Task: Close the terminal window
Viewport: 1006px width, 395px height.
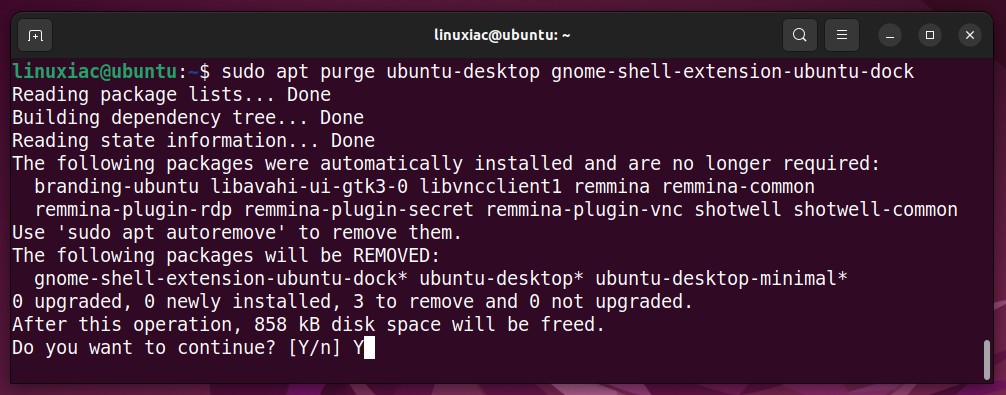Action: pos(970,35)
